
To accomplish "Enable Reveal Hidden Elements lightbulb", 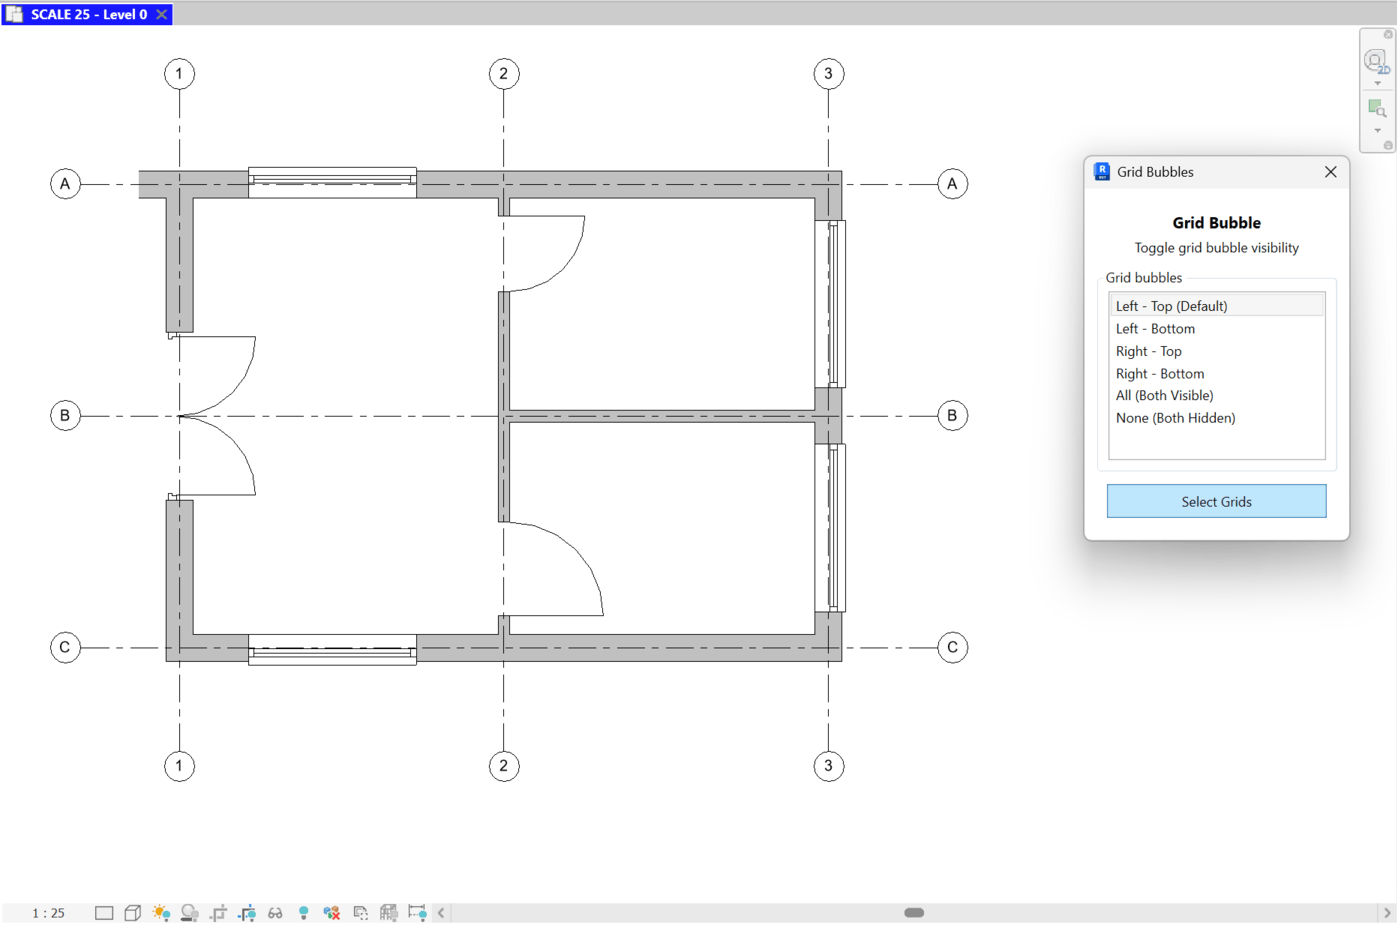I will pyautogui.click(x=304, y=912).
